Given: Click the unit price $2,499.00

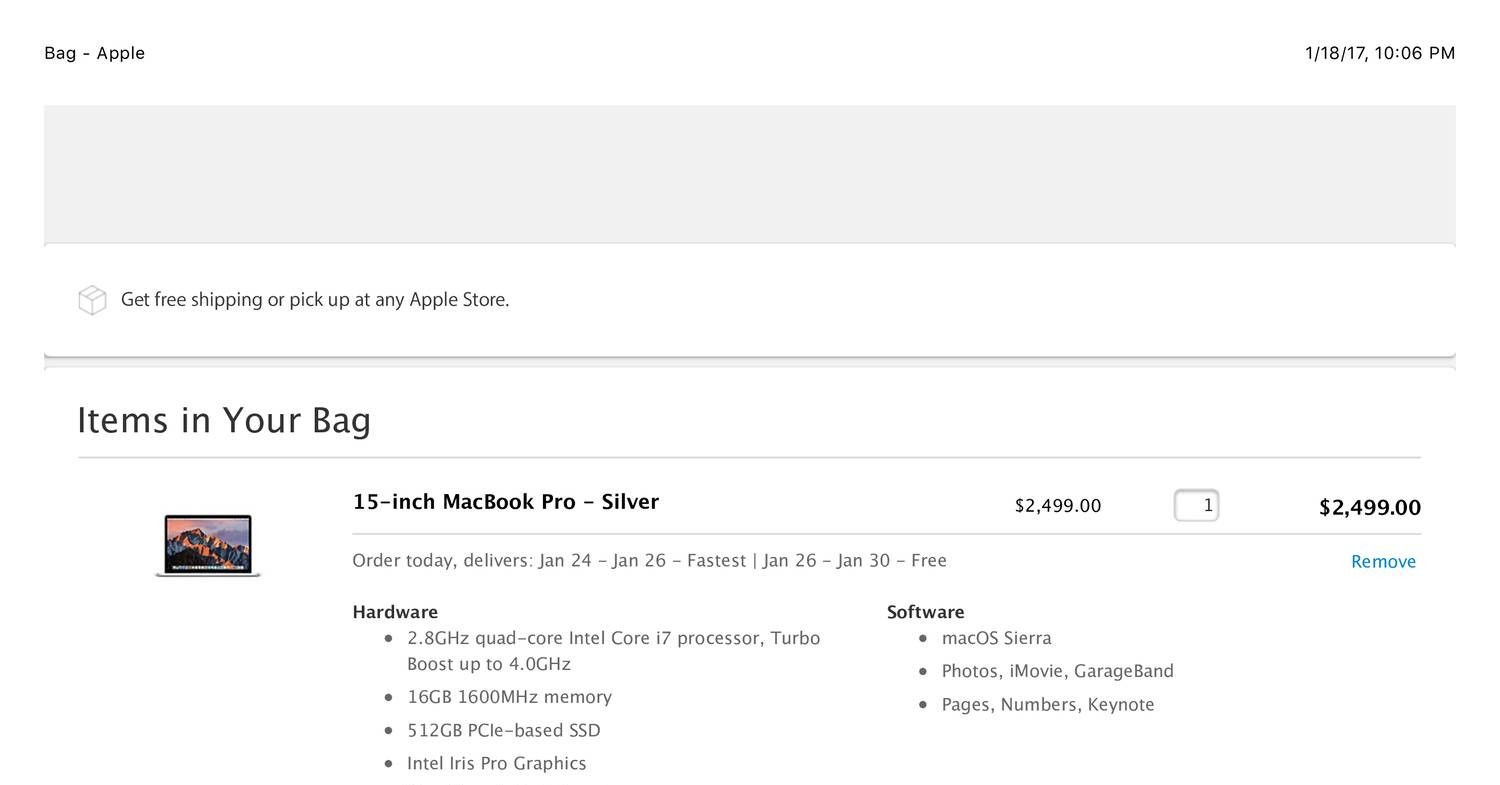Looking at the screenshot, I should [1057, 505].
